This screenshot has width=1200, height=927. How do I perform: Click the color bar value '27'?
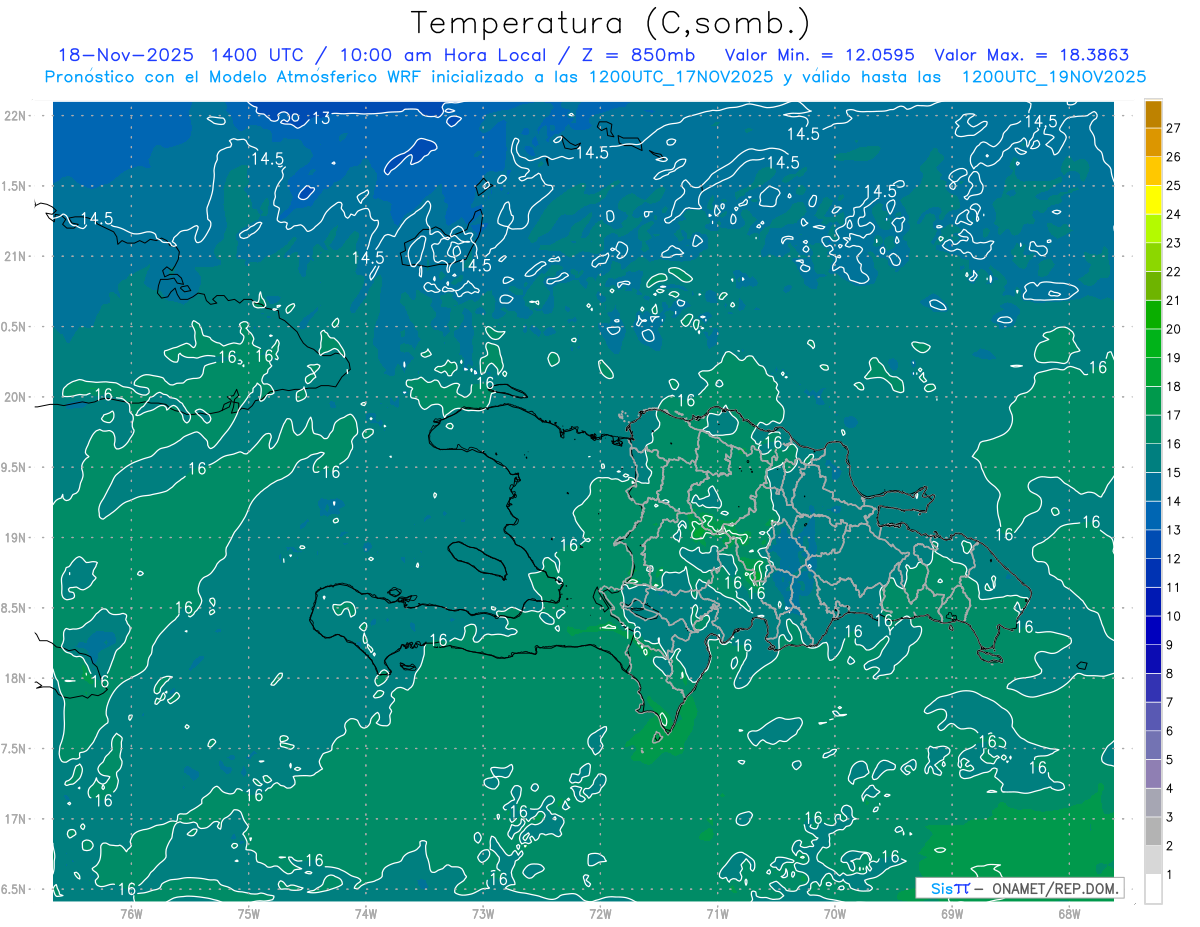[1174, 128]
